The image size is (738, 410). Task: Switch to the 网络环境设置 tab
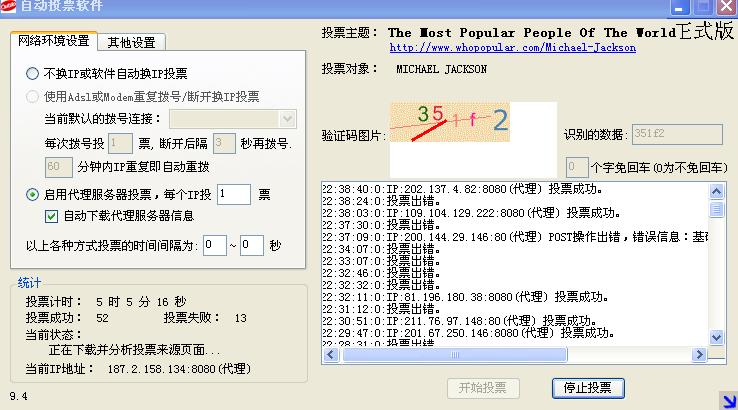tap(54, 41)
